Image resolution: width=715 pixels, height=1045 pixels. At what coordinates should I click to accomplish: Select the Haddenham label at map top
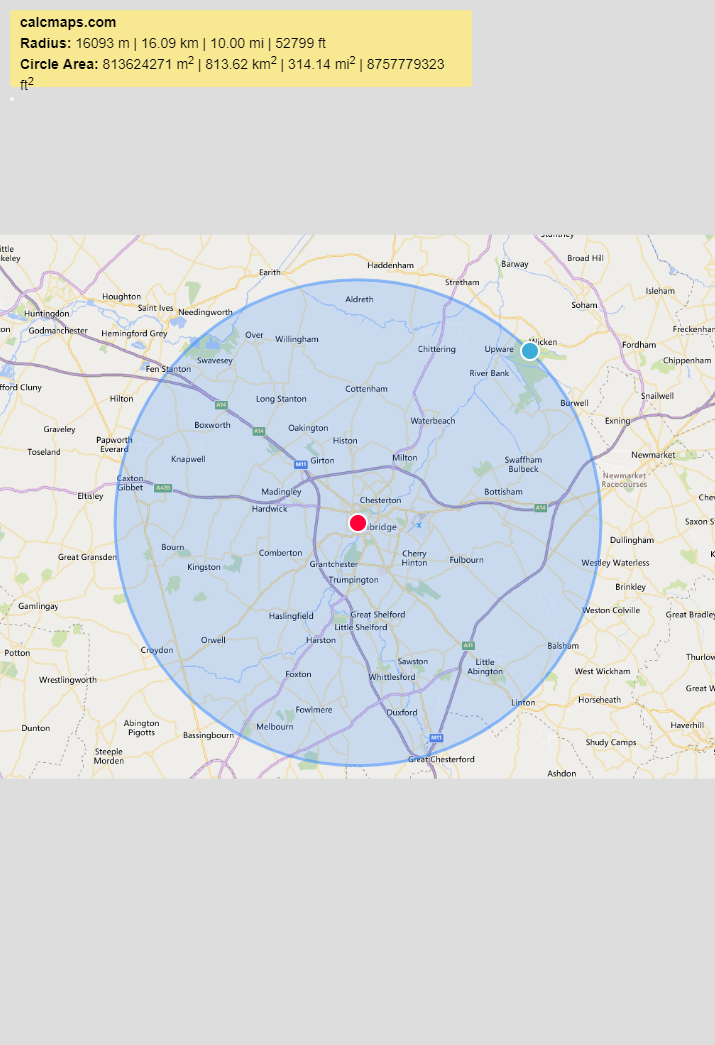pos(390,265)
